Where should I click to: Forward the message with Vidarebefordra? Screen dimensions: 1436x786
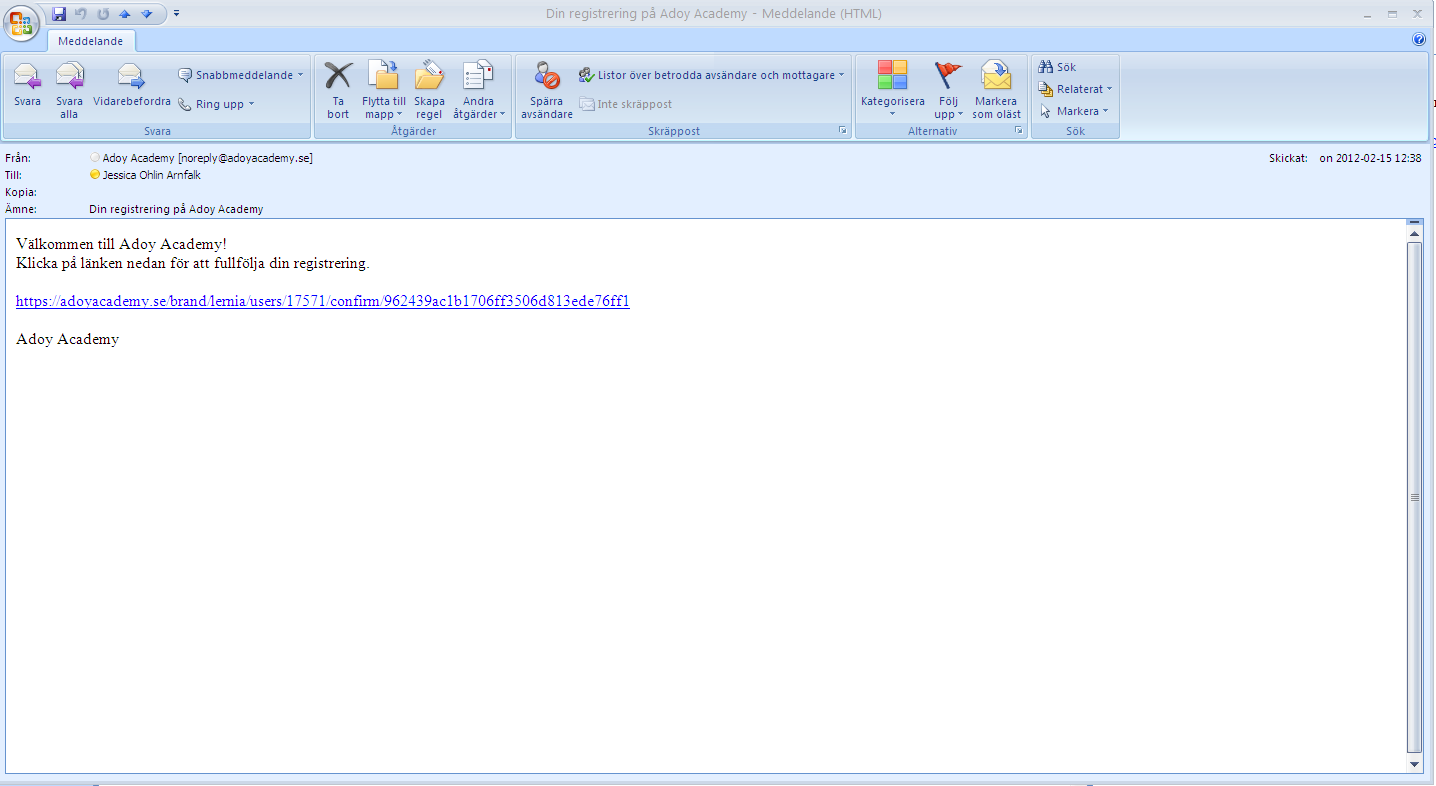tap(132, 84)
